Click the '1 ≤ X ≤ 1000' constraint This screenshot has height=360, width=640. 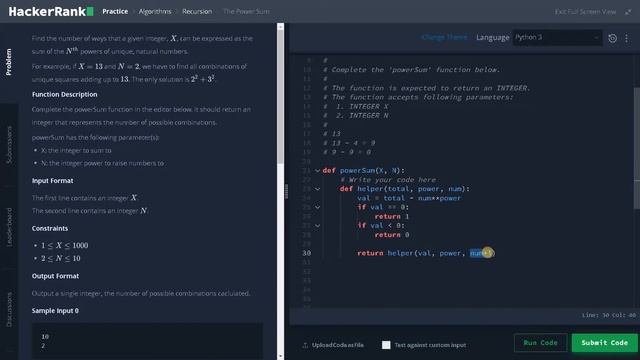64,245
